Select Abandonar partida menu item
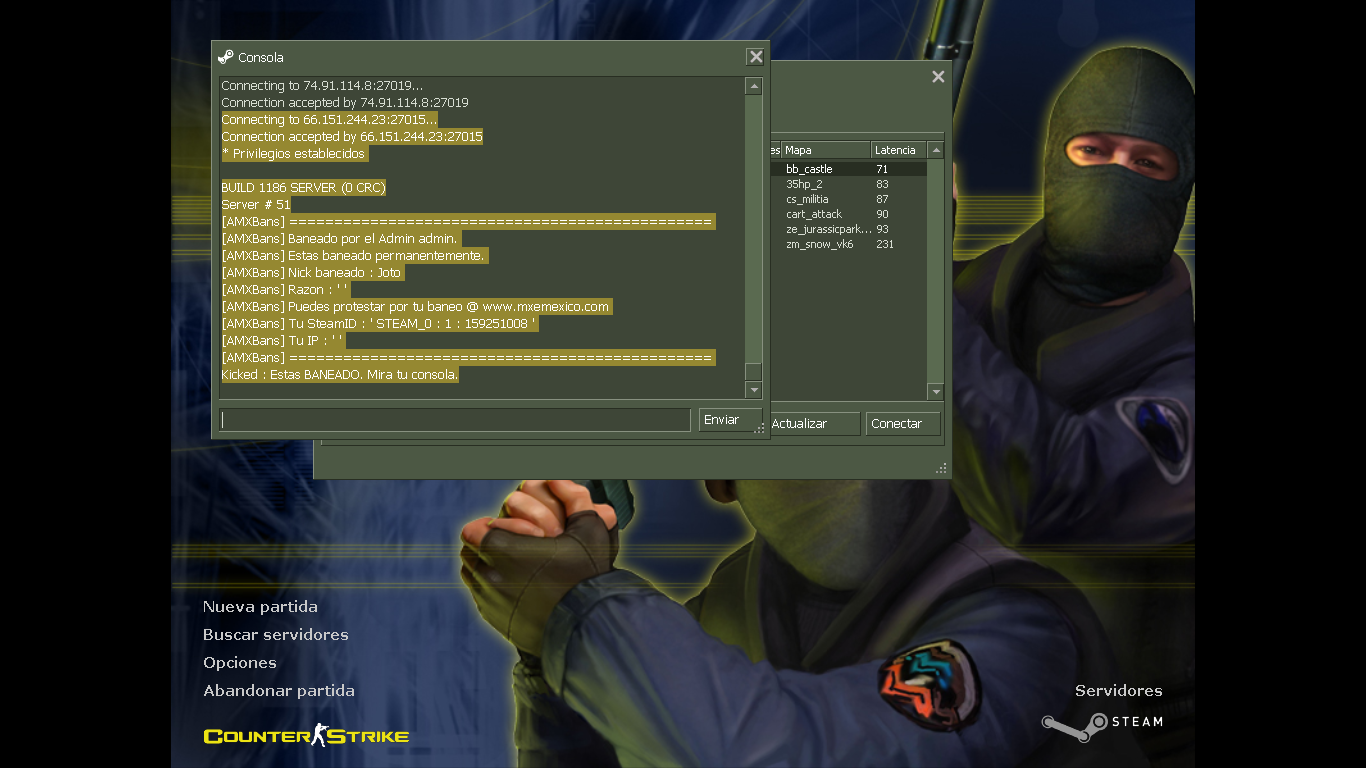The width and height of the screenshot is (1366, 768). (x=279, y=691)
